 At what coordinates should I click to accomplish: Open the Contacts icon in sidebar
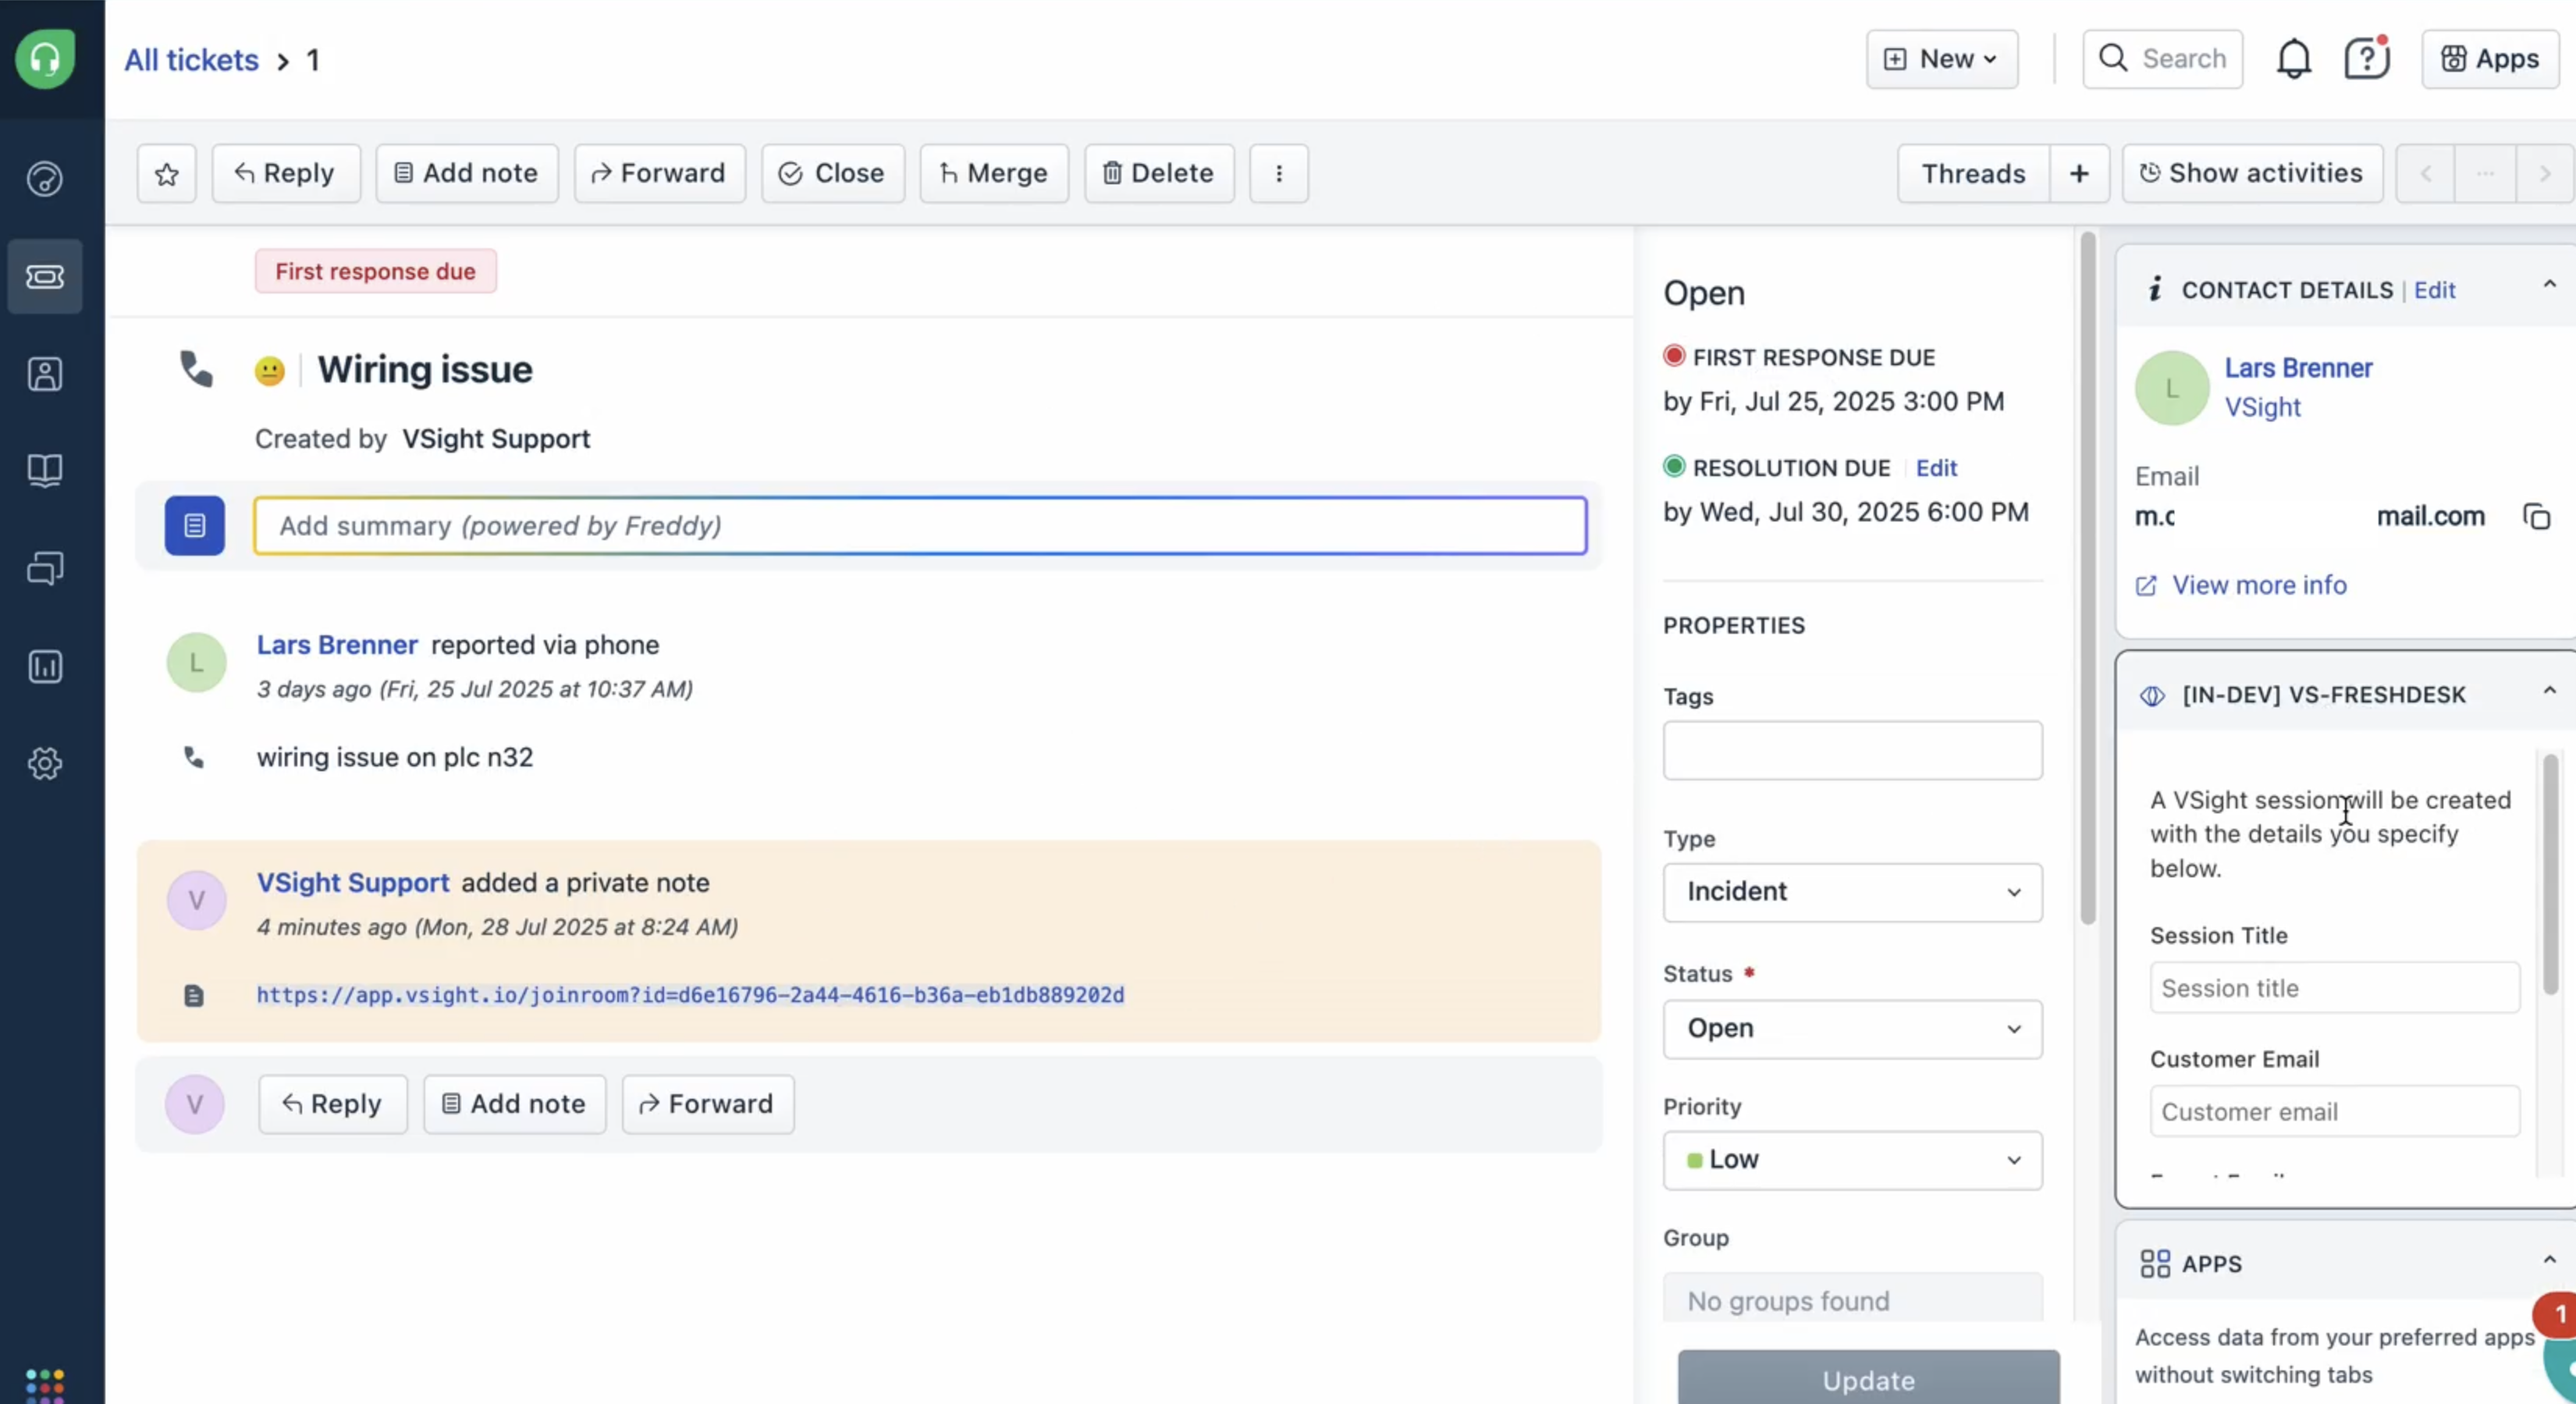click(45, 374)
